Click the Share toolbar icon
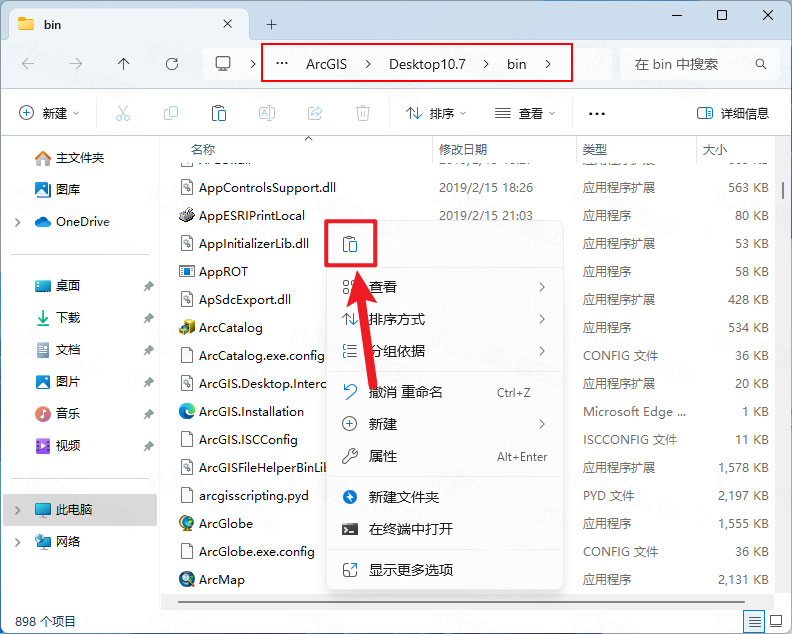The image size is (792, 634). click(x=315, y=113)
